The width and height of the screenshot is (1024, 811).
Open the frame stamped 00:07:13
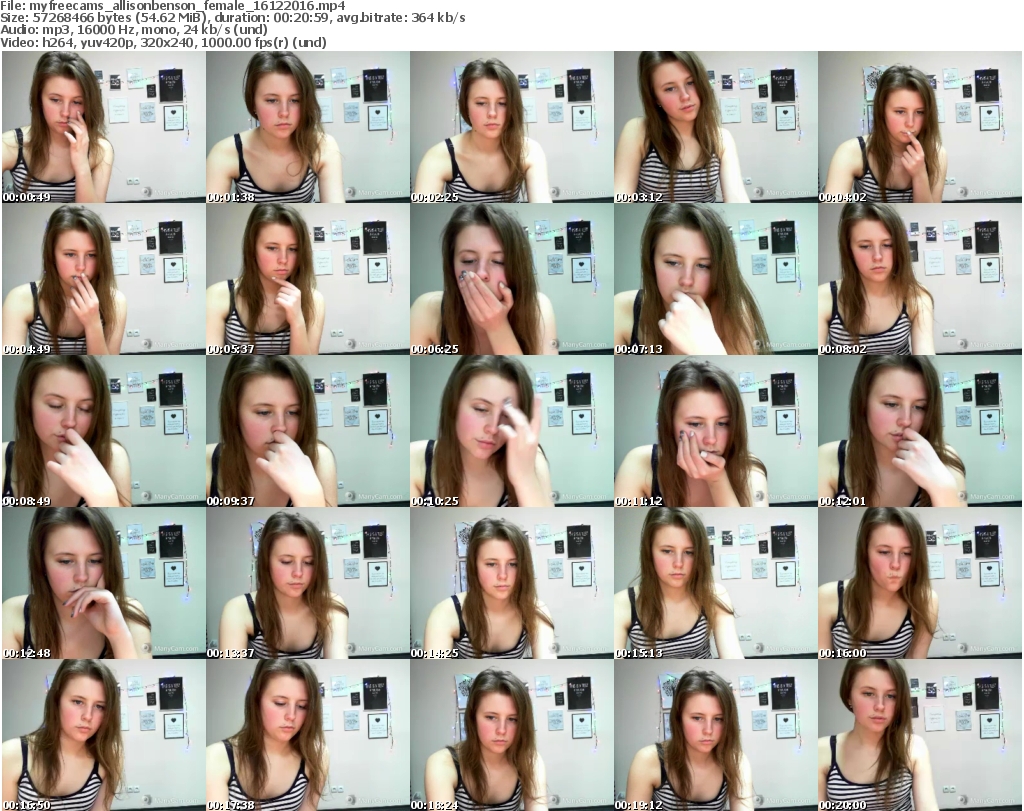tap(715, 279)
